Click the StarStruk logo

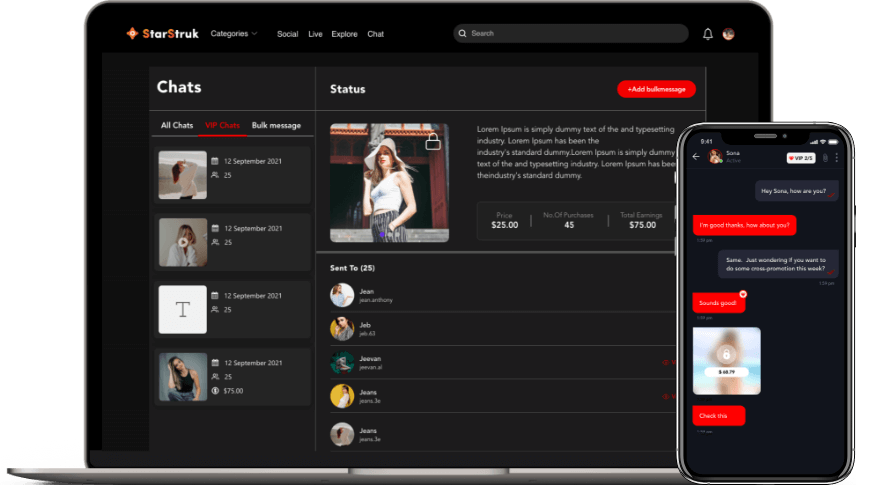163,34
